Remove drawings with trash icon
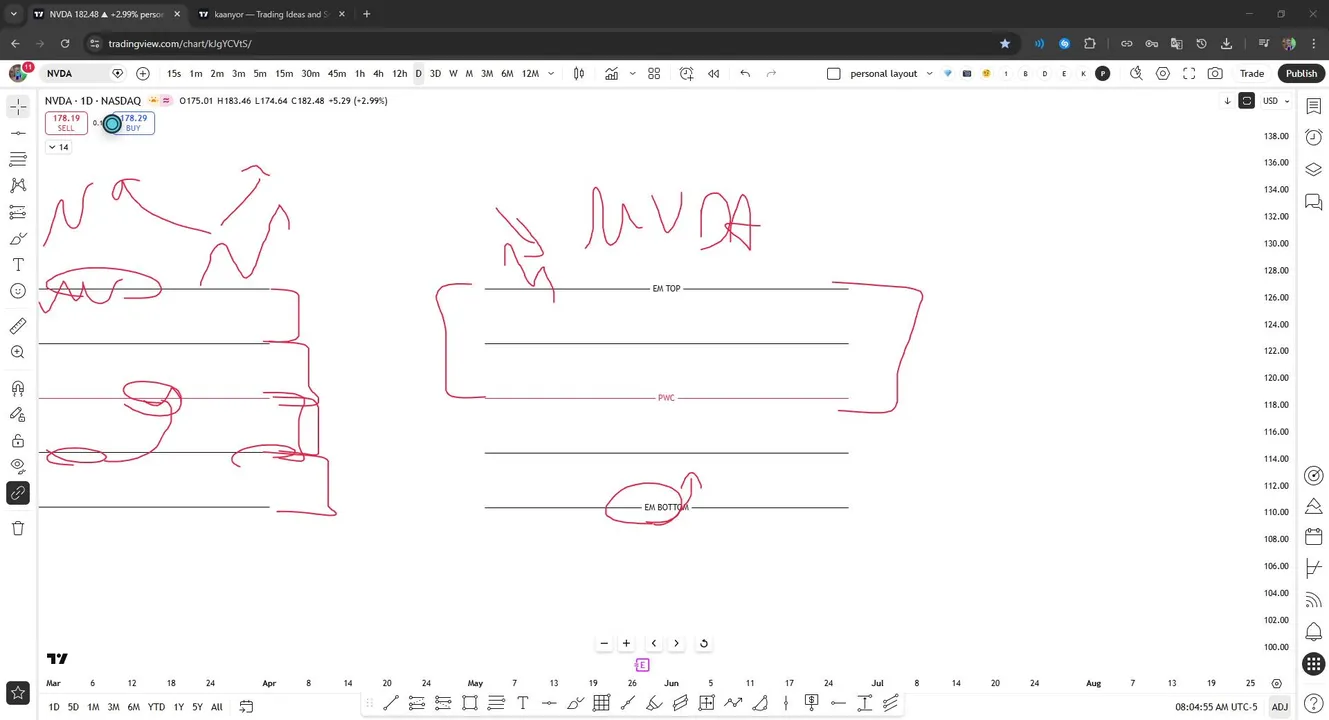Screen dimensions: 1329x720 pyautogui.click(x=18, y=528)
